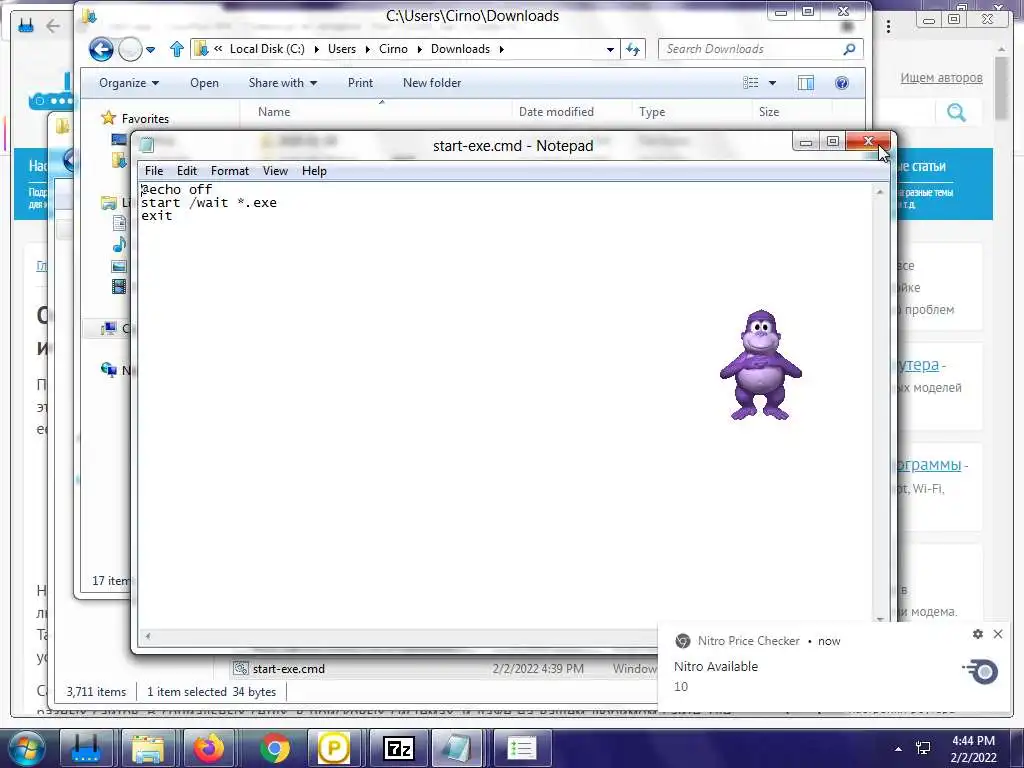Open the list app on taskbar
The width and height of the screenshot is (1024, 768).
click(x=522, y=748)
